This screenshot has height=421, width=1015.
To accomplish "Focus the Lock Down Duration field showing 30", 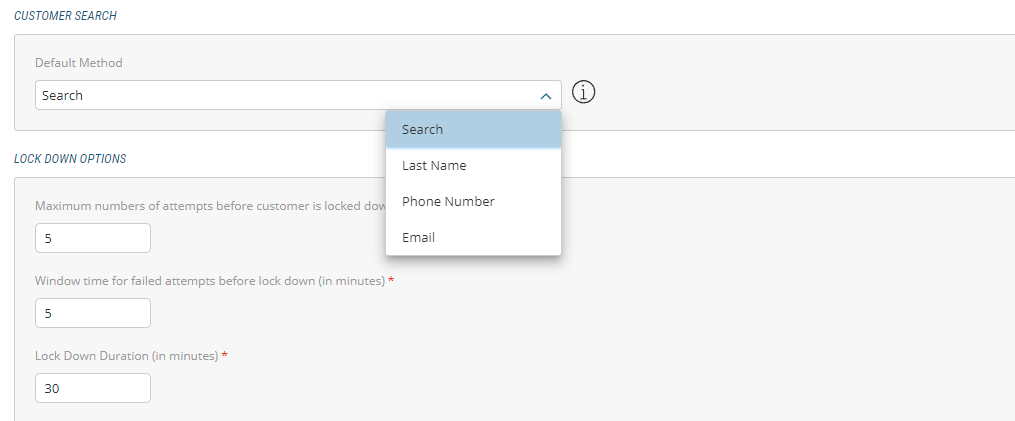I will pyautogui.click(x=92, y=388).
